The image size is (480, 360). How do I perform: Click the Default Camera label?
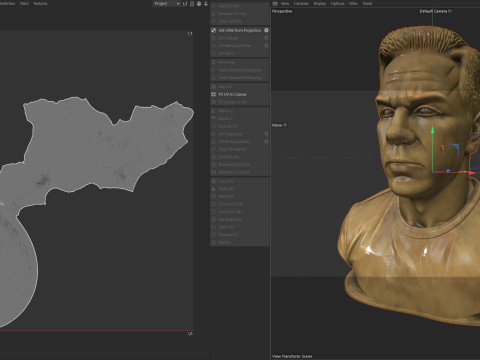pos(433,11)
